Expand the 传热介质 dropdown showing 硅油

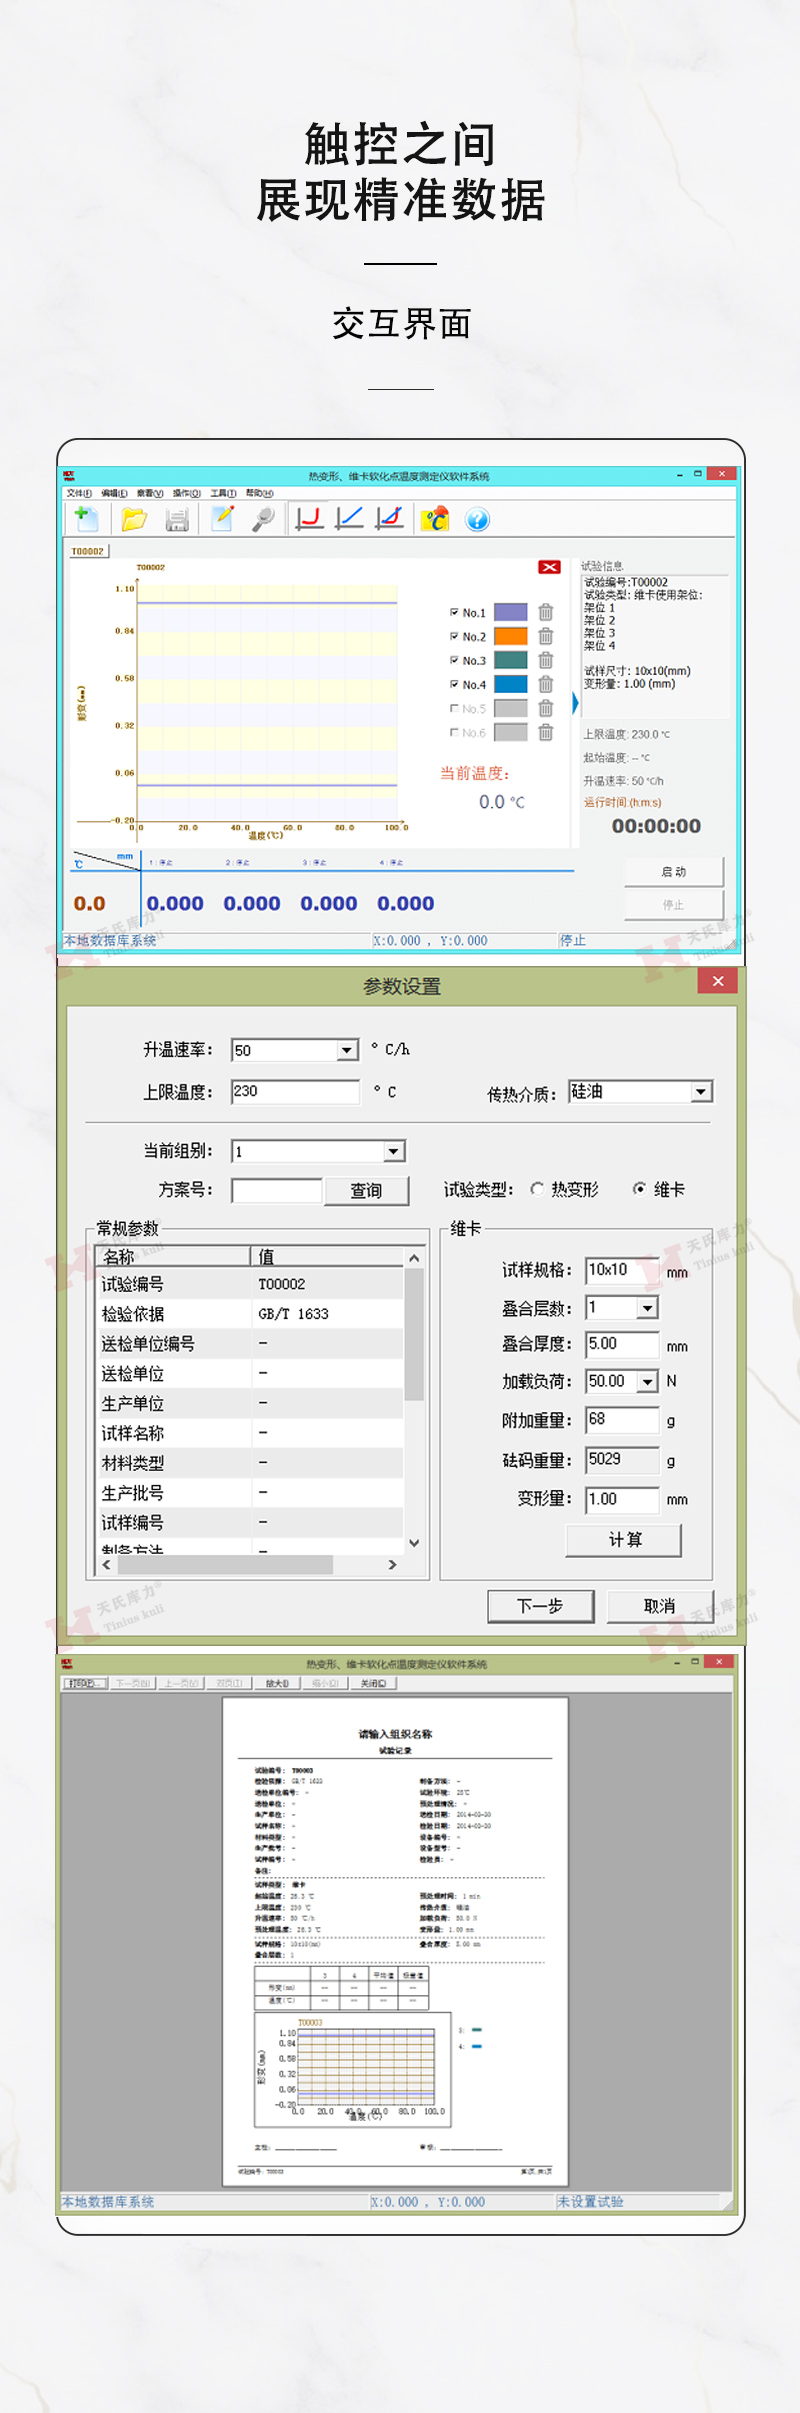tap(702, 1092)
